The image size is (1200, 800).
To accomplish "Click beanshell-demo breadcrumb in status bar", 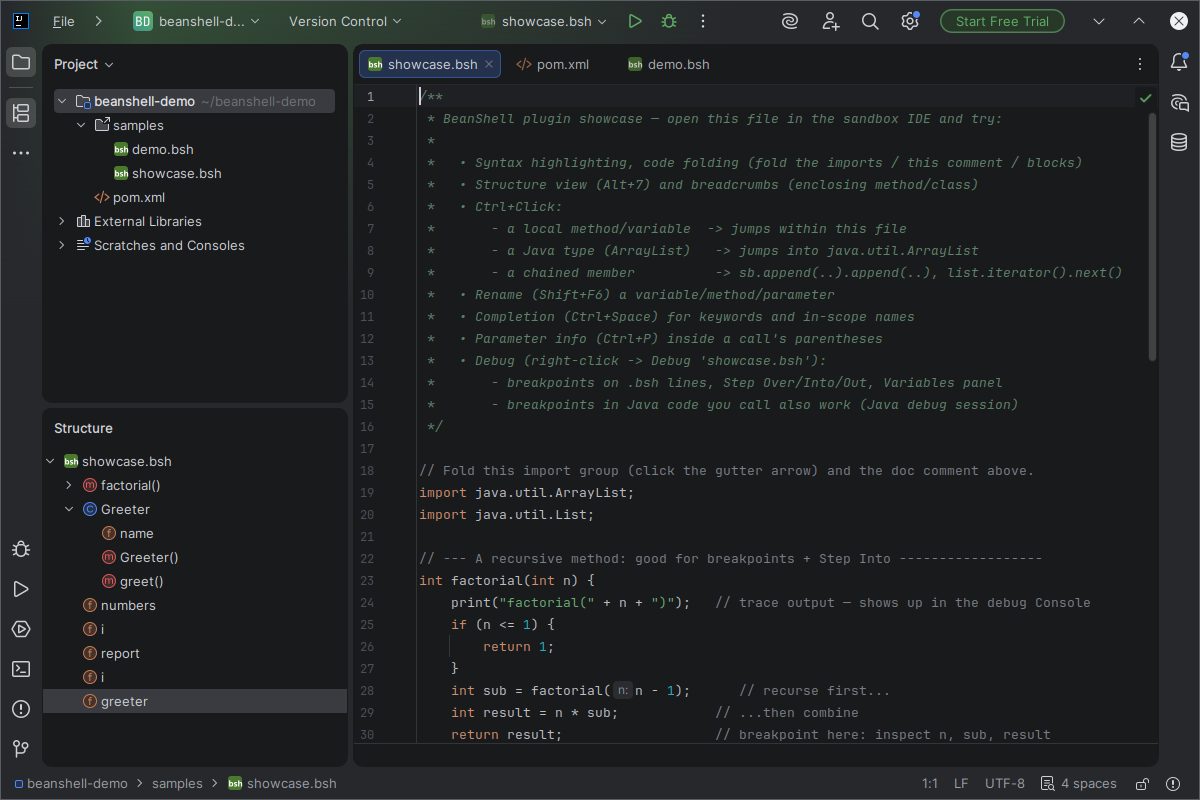I will pyautogui.click(x=70, y=784).
